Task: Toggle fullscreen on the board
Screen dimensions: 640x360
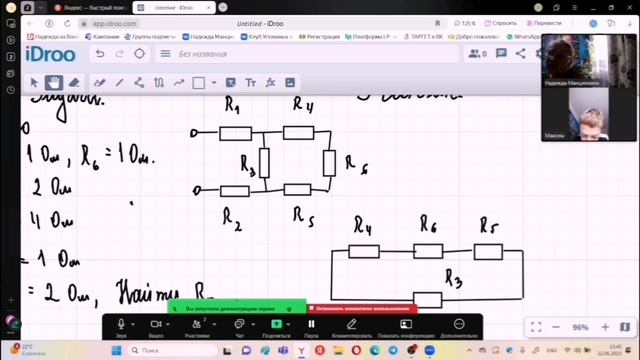Action: [536, 327]
